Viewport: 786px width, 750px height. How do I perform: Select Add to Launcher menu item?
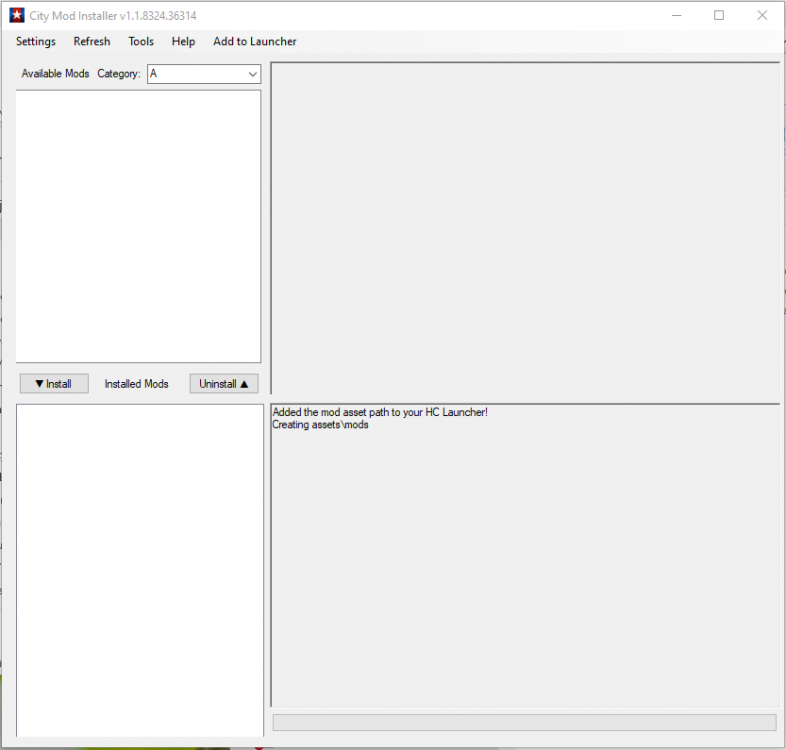[x=255, y=42]
